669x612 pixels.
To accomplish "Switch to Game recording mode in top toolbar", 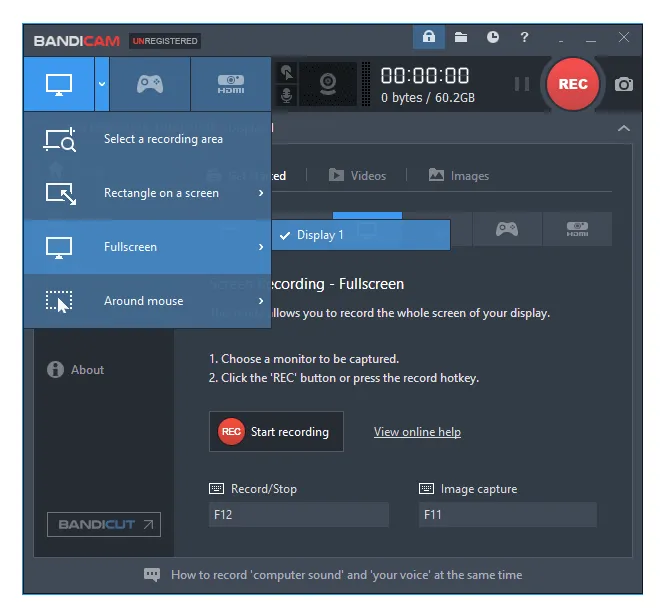I will pos(150,84).
